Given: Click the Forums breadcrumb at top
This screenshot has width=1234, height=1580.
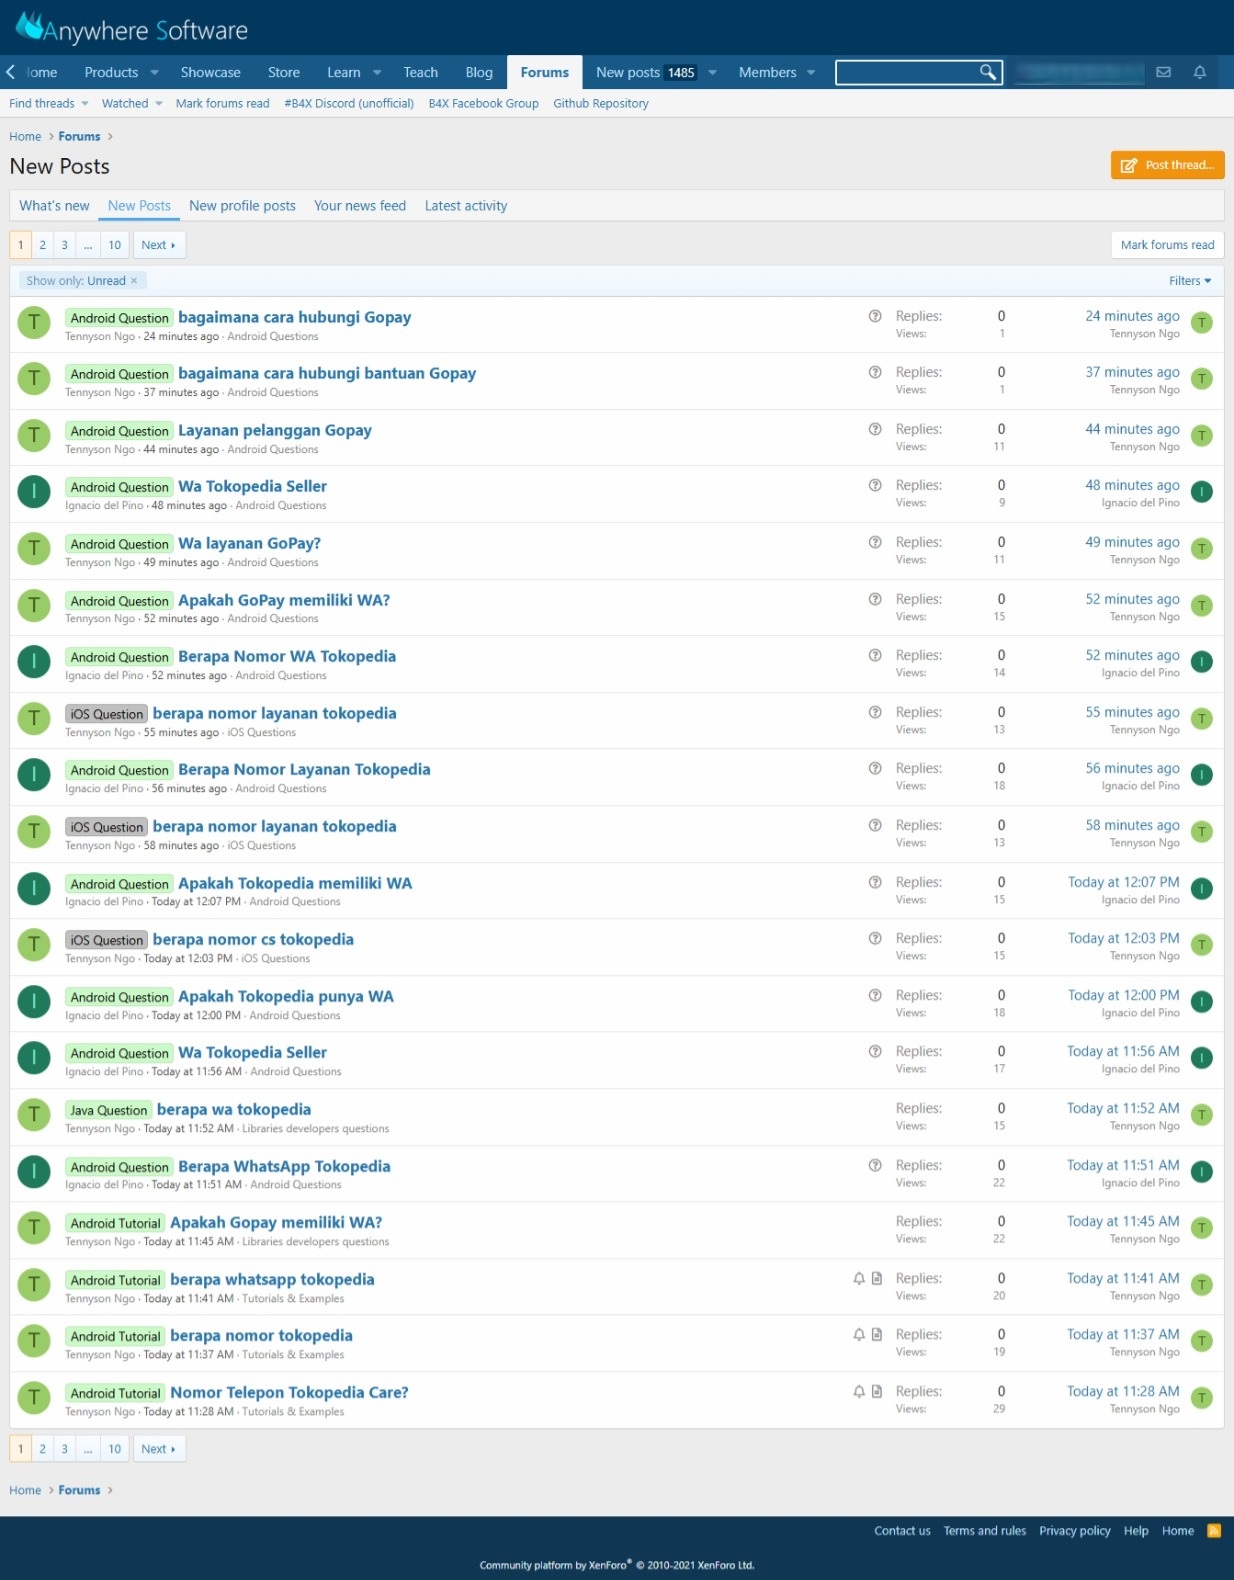Looking at the screenshot, I should 79,136.
